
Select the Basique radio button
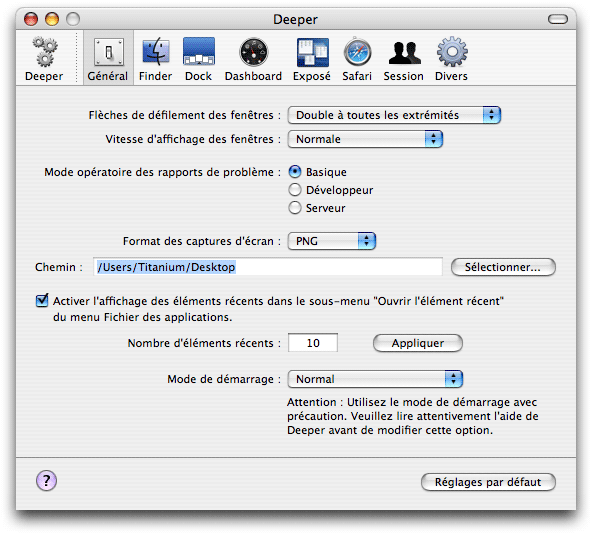(295, 172)
